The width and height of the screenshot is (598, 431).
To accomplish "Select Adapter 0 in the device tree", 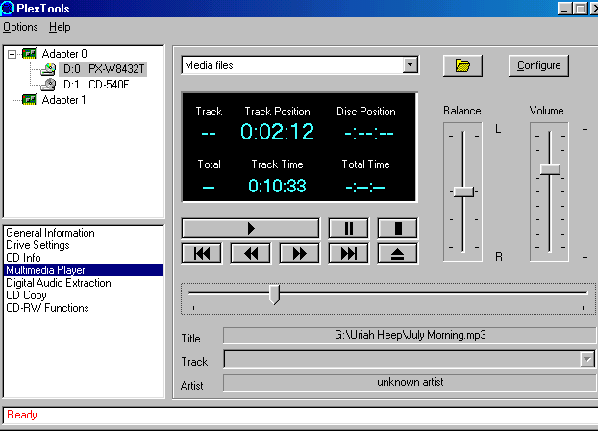I will tap(64, 54).
